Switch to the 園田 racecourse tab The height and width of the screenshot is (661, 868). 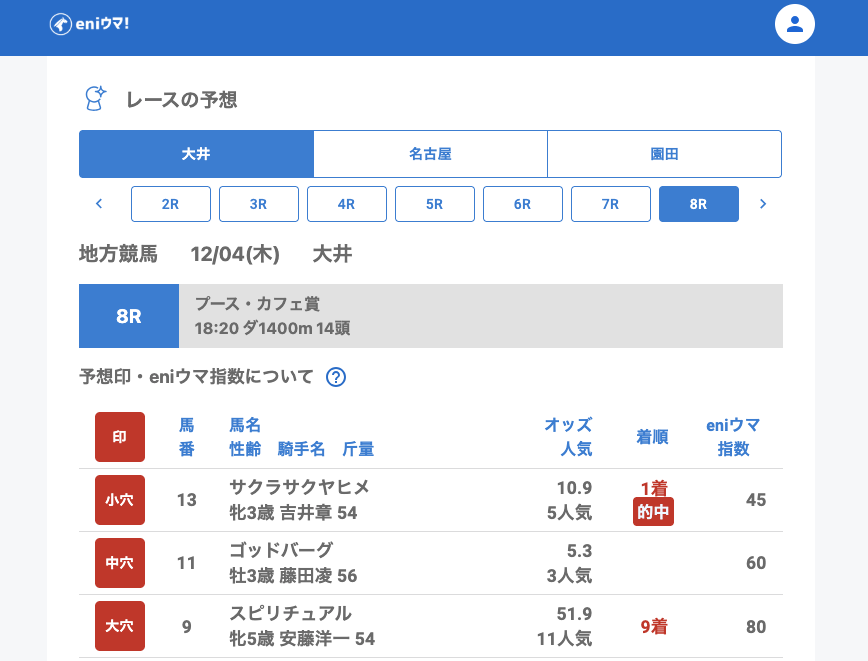(x=664, y=154)
